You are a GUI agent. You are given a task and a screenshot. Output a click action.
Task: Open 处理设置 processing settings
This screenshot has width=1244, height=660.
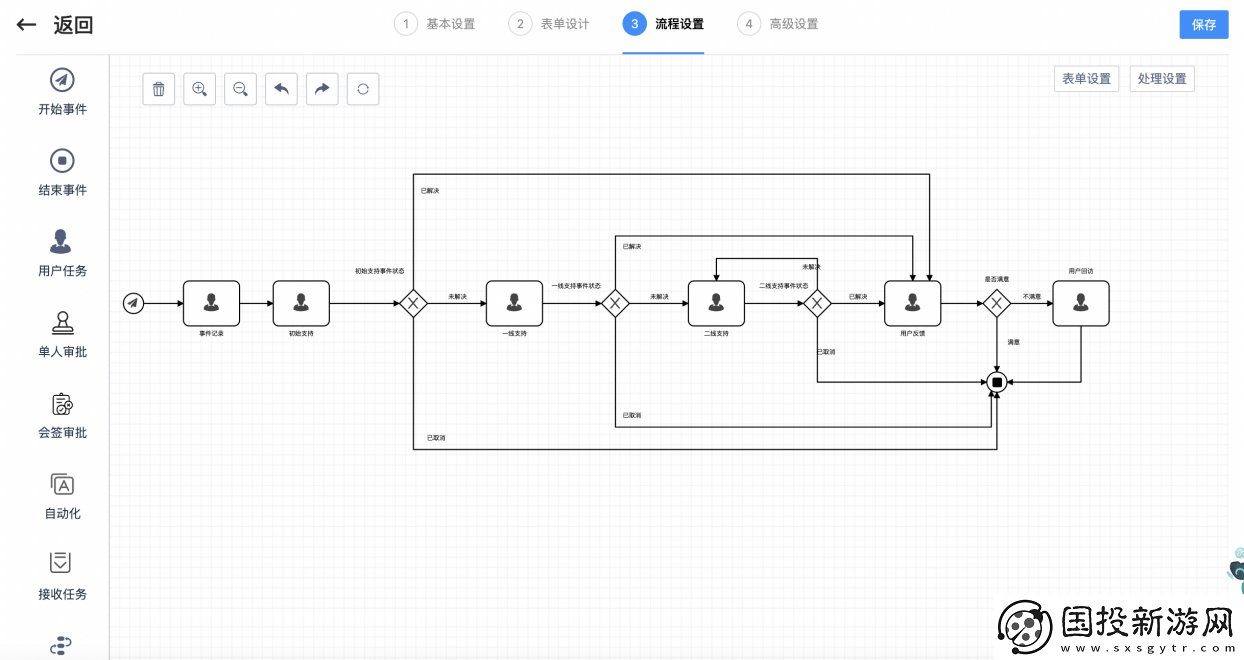click(1162, 78)
